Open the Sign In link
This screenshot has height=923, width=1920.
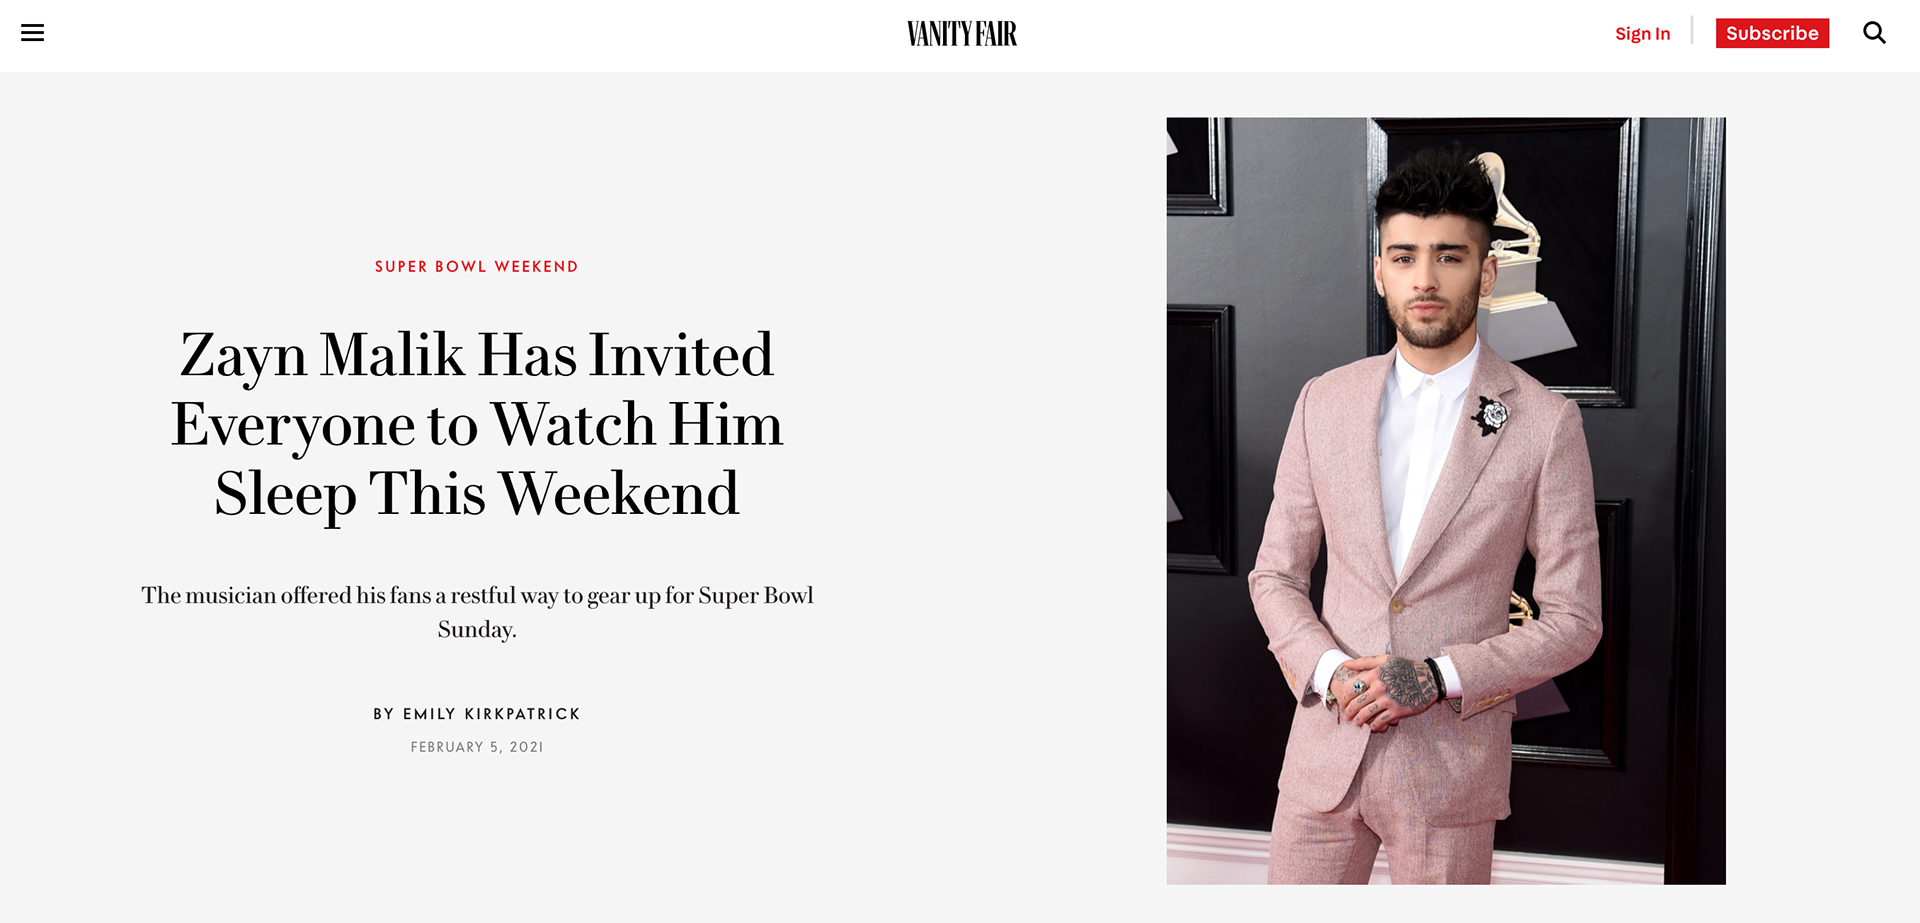point(1642,34)
